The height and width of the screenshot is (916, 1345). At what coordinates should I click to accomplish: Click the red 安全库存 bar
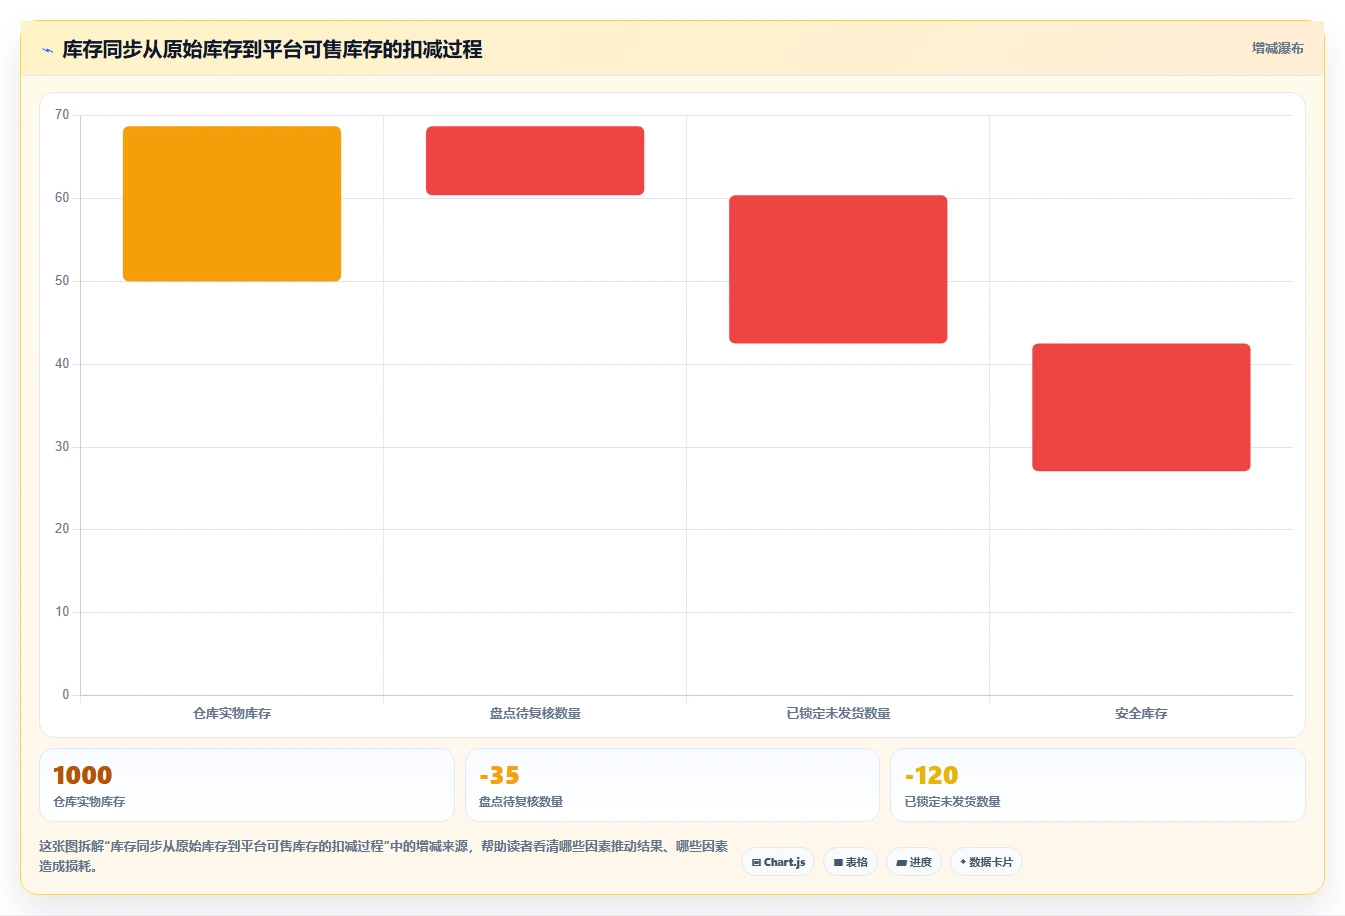[x=1141, y=407]
